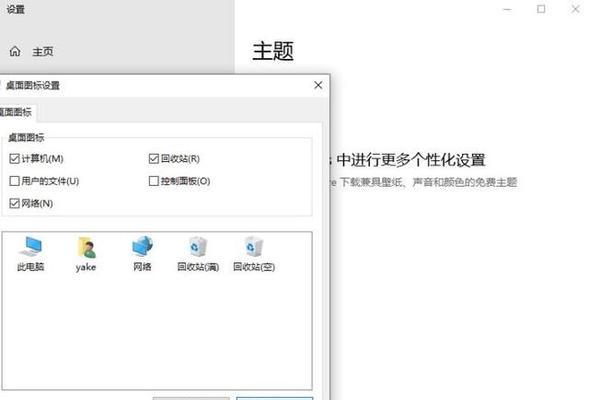Click the home icon beside 主页
The image size is (589, 400).
[x=15, y=51]
